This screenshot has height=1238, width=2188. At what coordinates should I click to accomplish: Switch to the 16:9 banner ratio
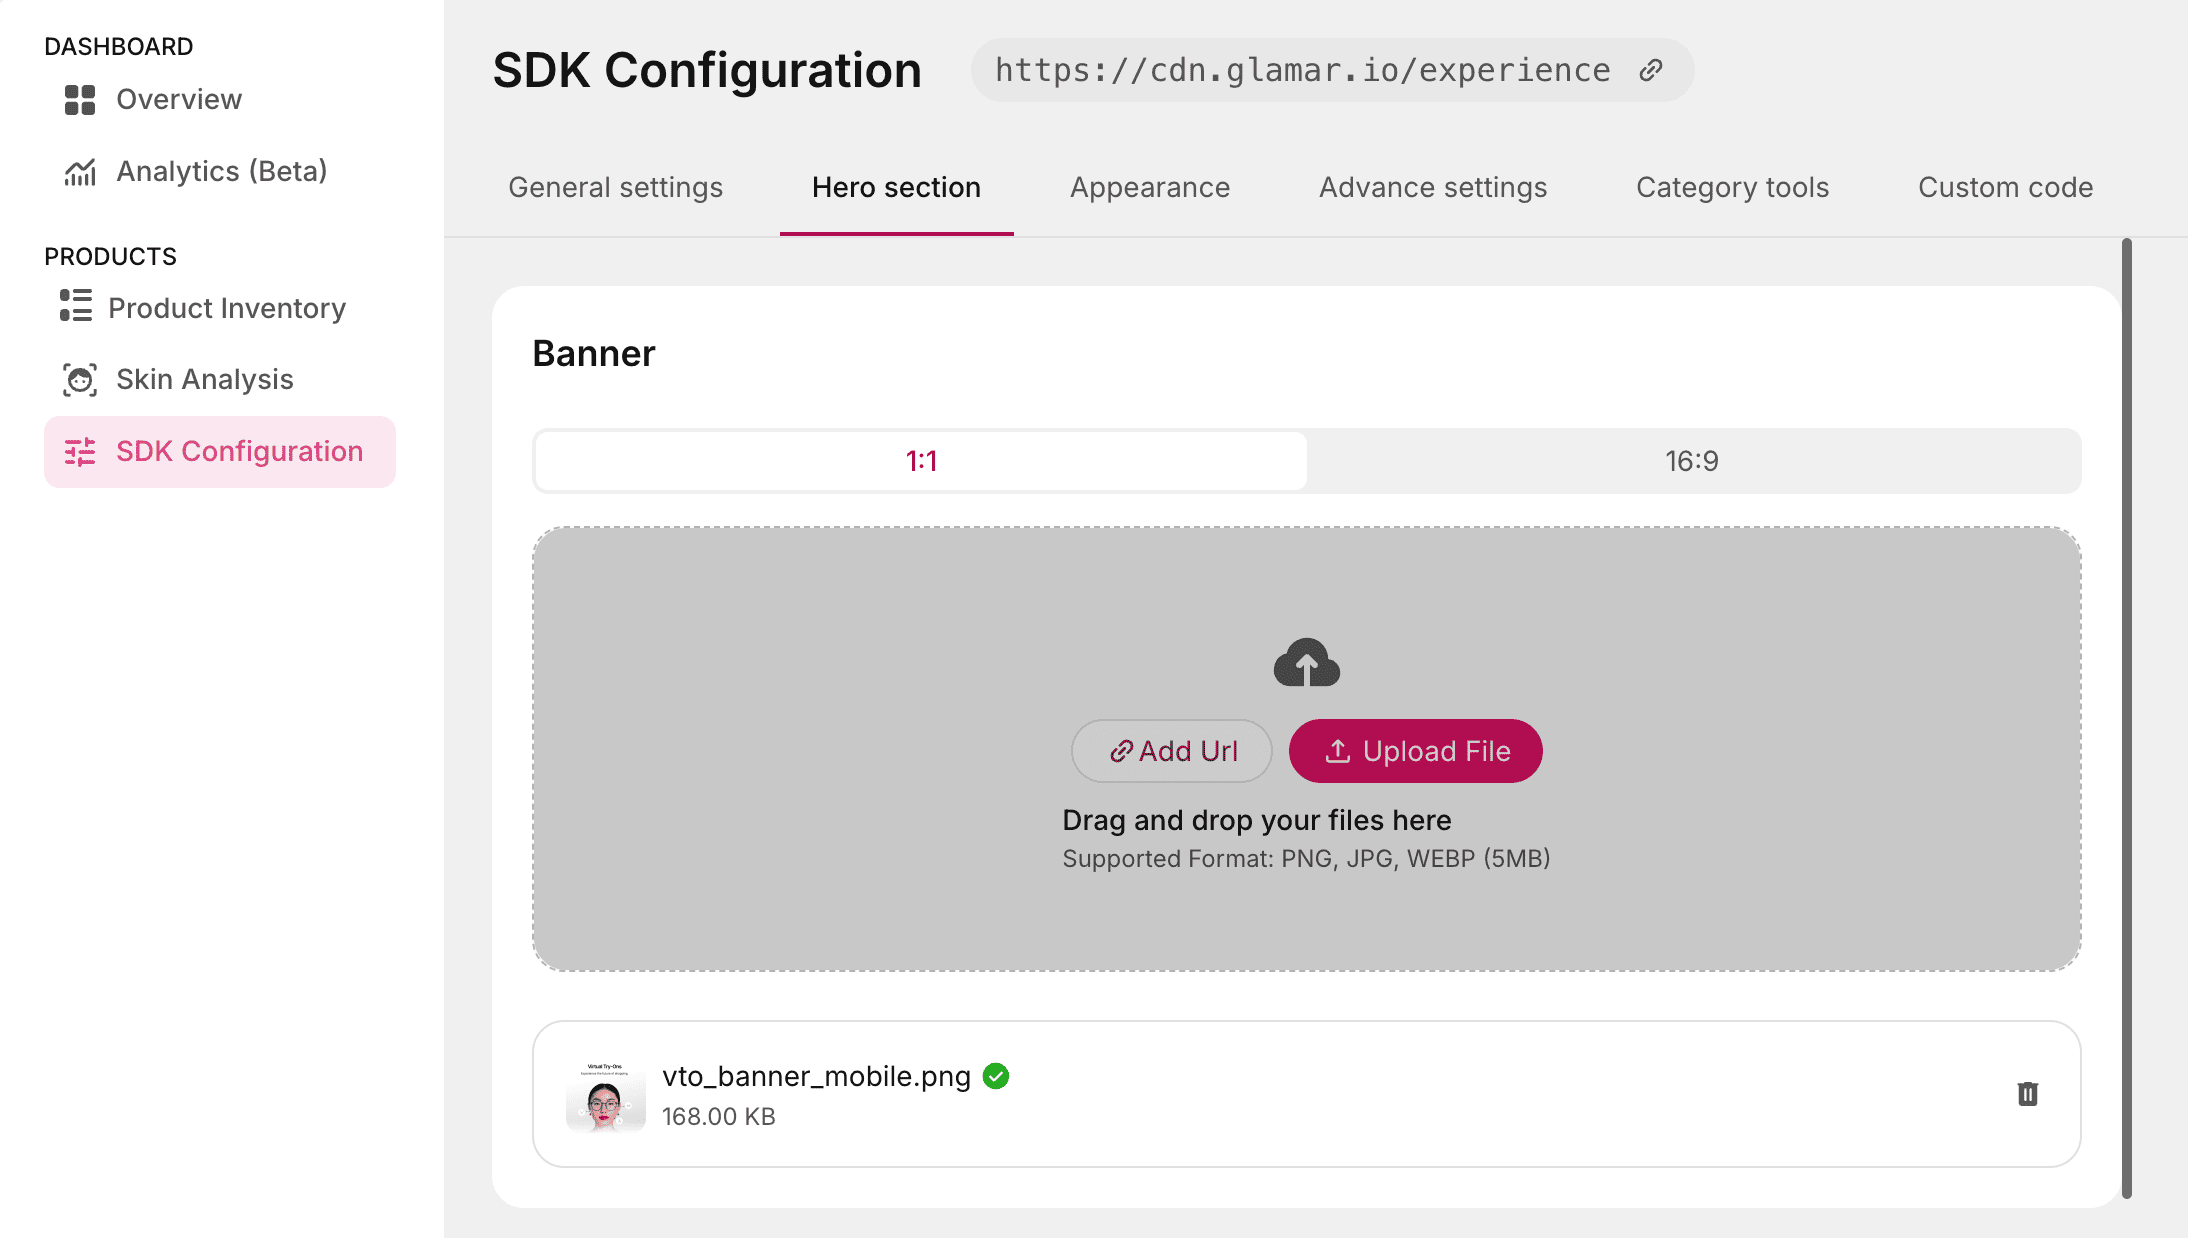1692,461
